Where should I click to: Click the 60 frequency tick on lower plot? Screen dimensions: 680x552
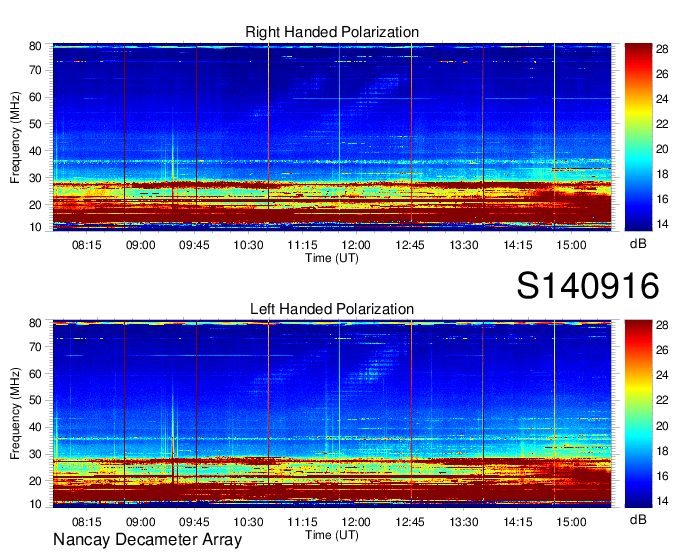[x=35, y=374]
